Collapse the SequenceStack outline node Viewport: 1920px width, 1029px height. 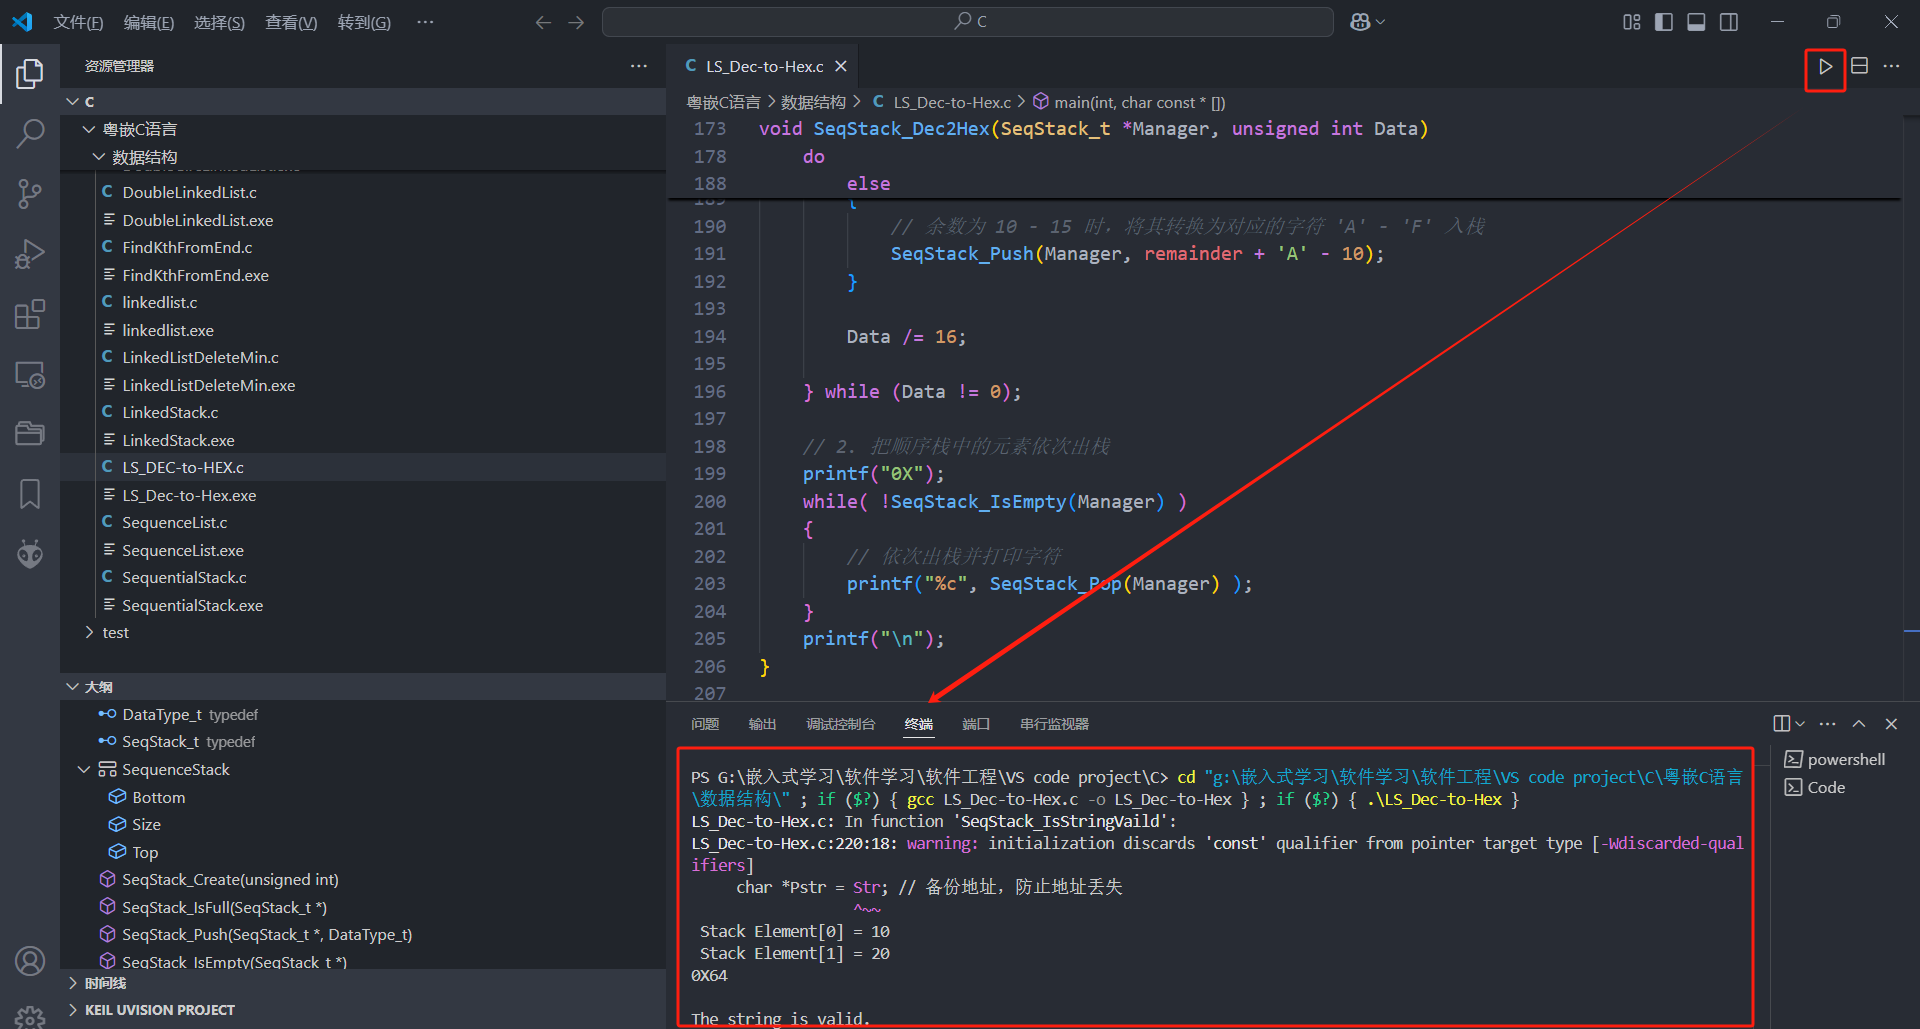[x=84, y=770]
